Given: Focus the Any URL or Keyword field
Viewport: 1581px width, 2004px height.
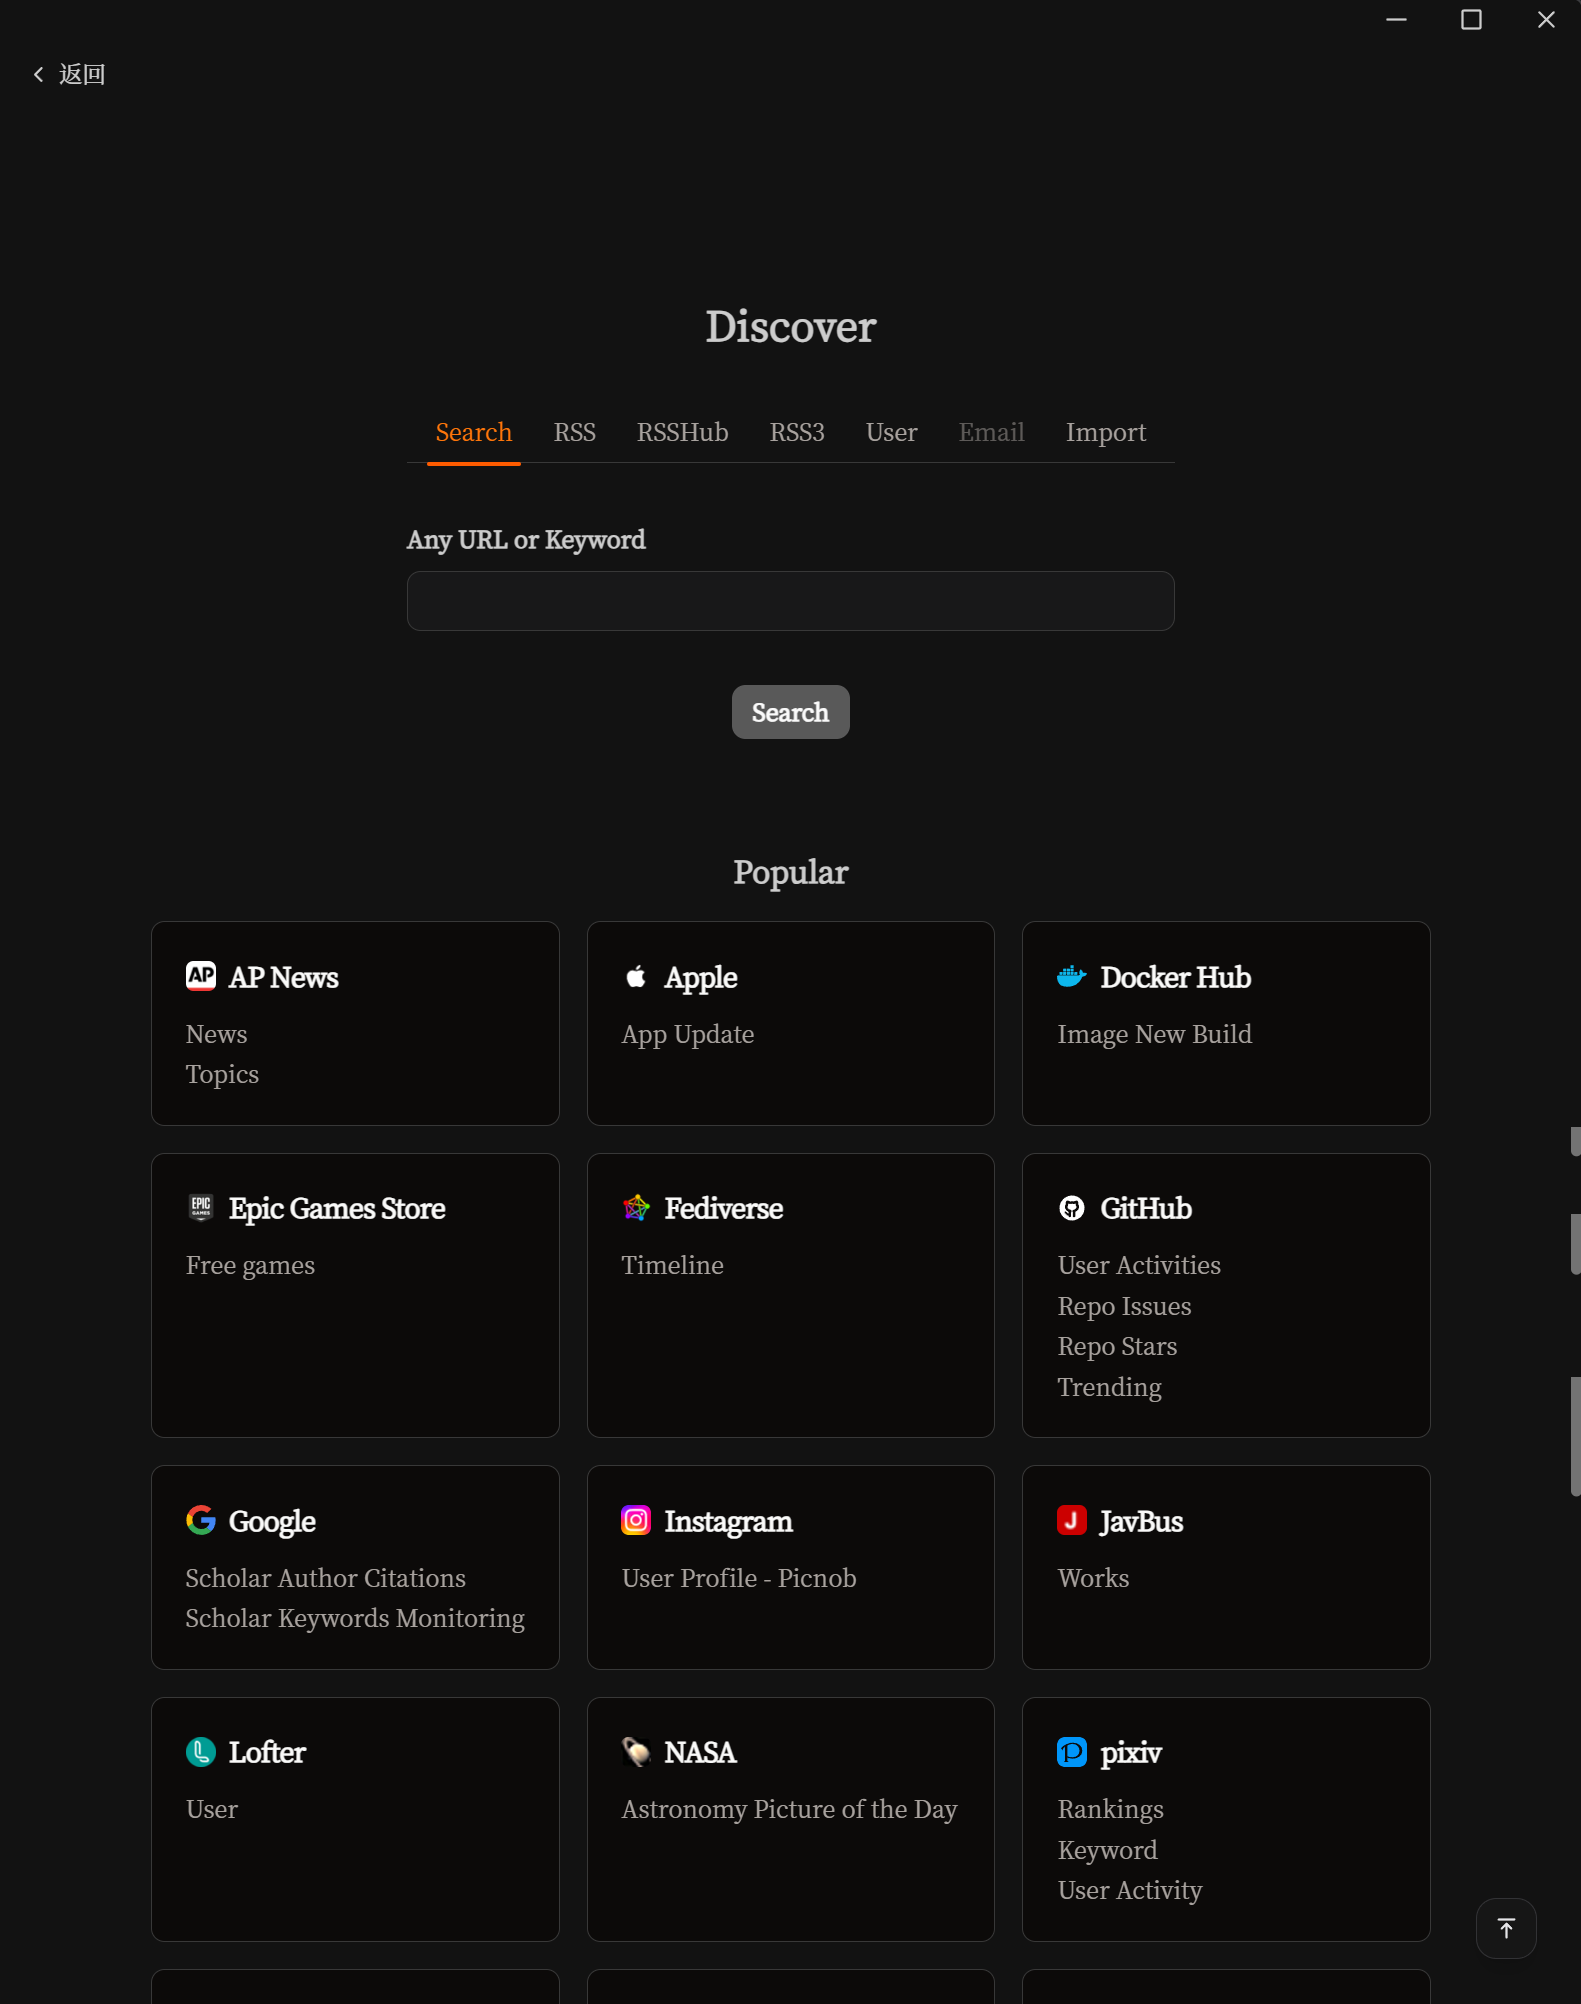Looking at the screenshot, I should [x=791, y=601].
